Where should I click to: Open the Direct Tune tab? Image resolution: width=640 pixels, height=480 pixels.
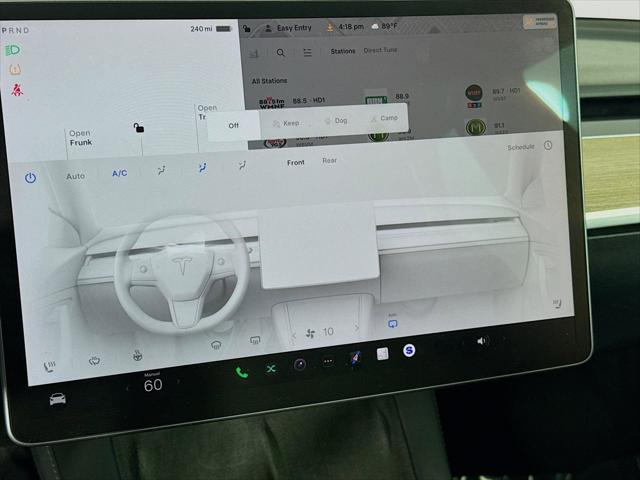click(380, 50)
